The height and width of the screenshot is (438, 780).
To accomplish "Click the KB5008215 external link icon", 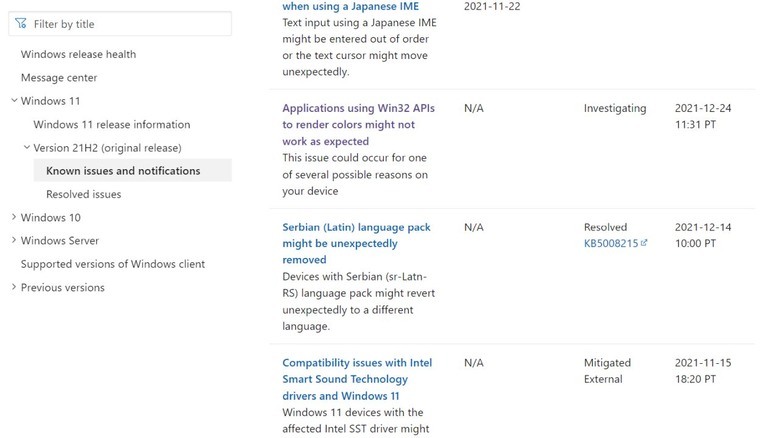I will (x=644, y=243).
